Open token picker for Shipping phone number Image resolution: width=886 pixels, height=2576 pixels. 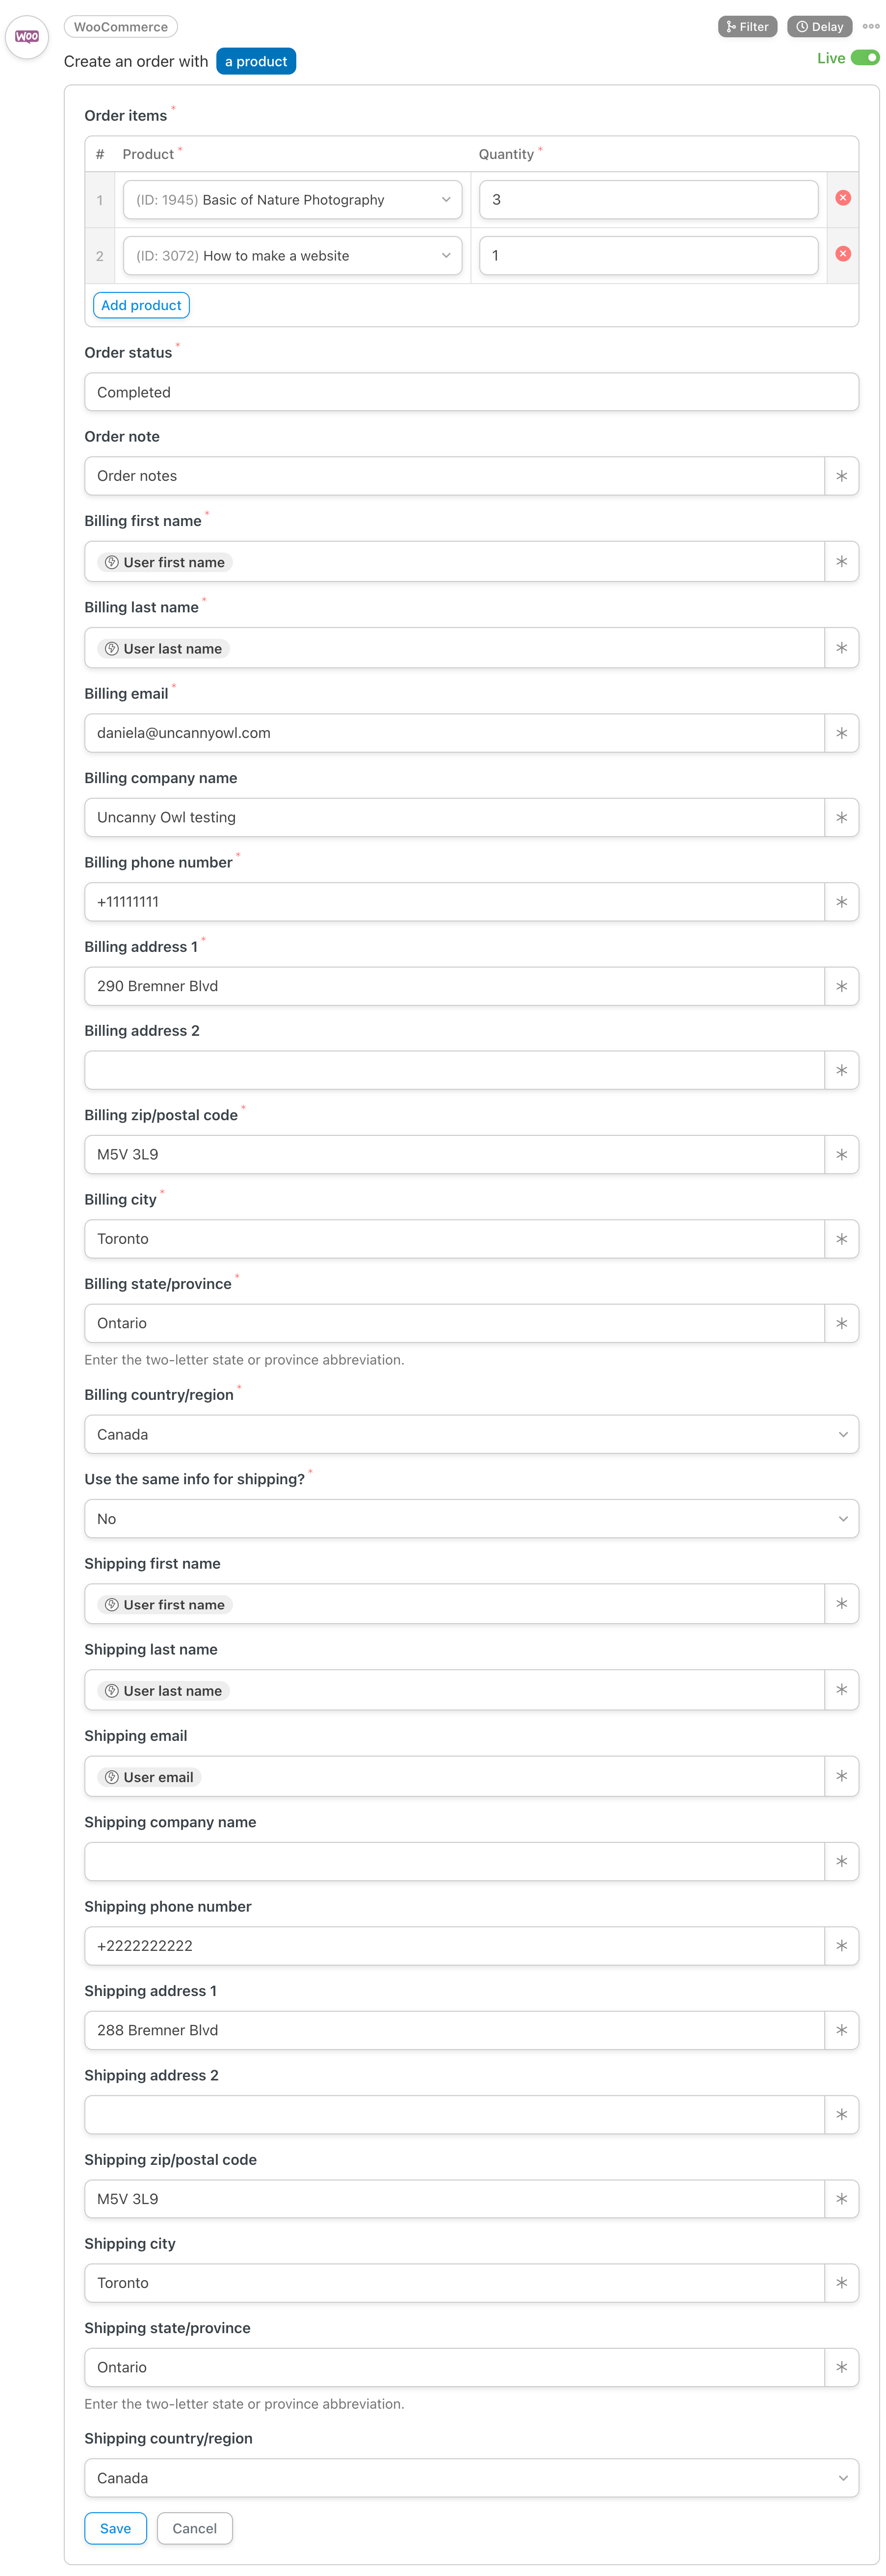[841, 1945]
